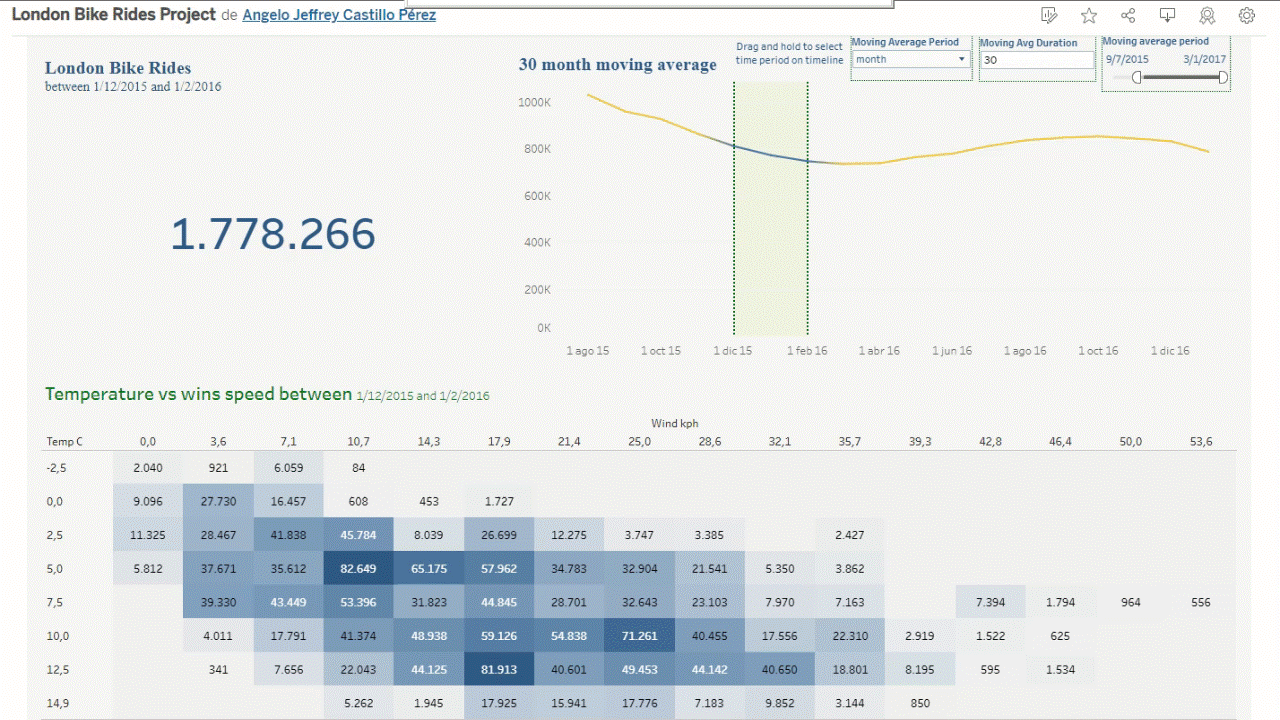Click the Moving Avg Duration input field
This screenshot has width=1280, height=720.
pyautogui.click(x=1036, y=60)
